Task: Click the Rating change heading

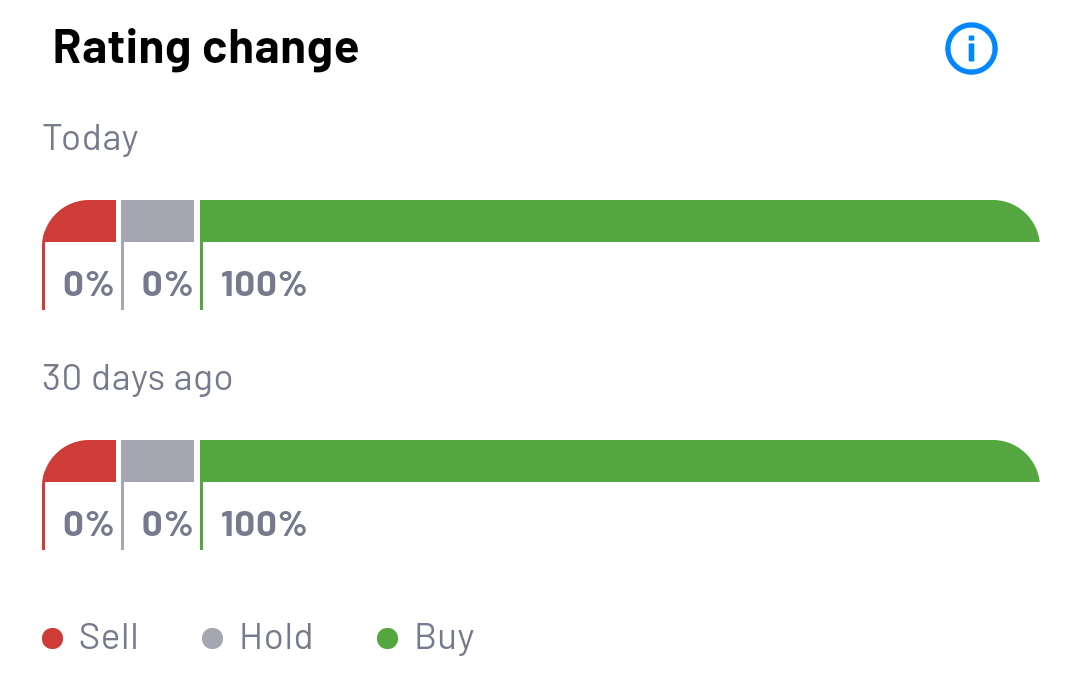Action: pos(205,47)
